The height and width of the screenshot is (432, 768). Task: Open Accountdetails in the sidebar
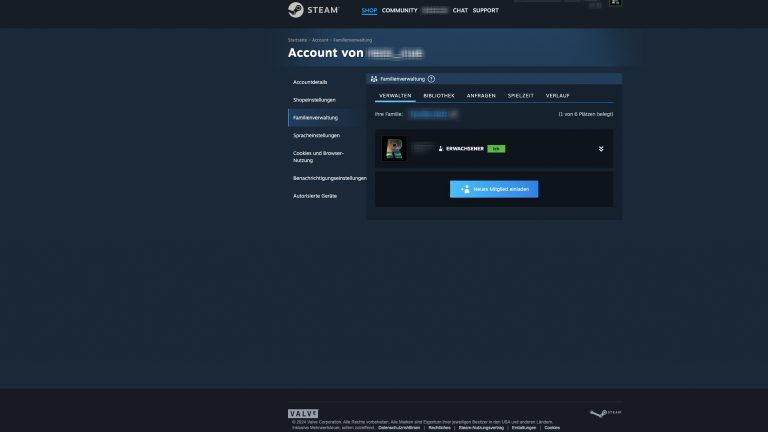(x=310, y=82)
